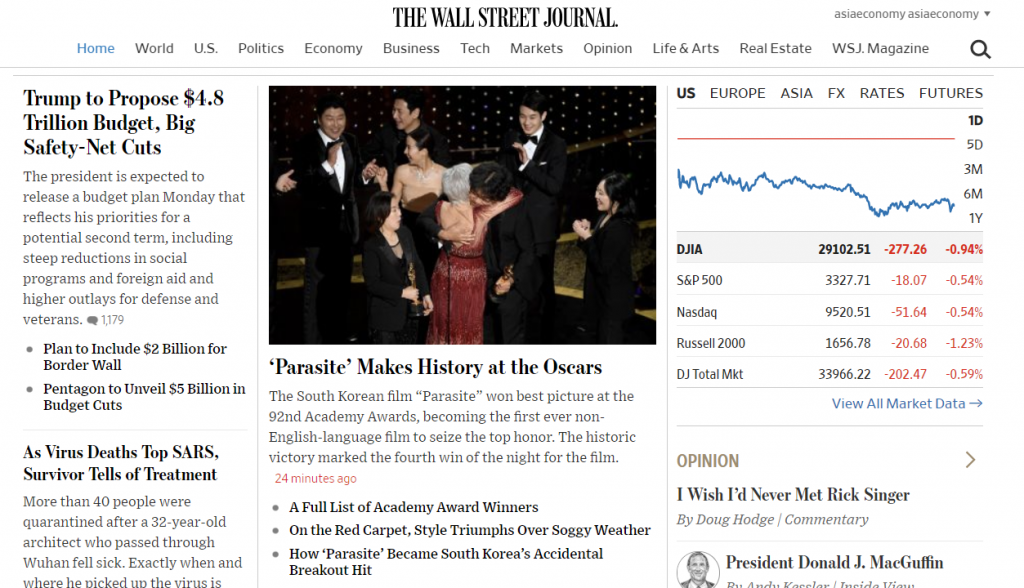The width and height of the screenshot is (1024, 588).
Task: Switch to the EUROPE markets tab
Action: (x=737, y=93)
